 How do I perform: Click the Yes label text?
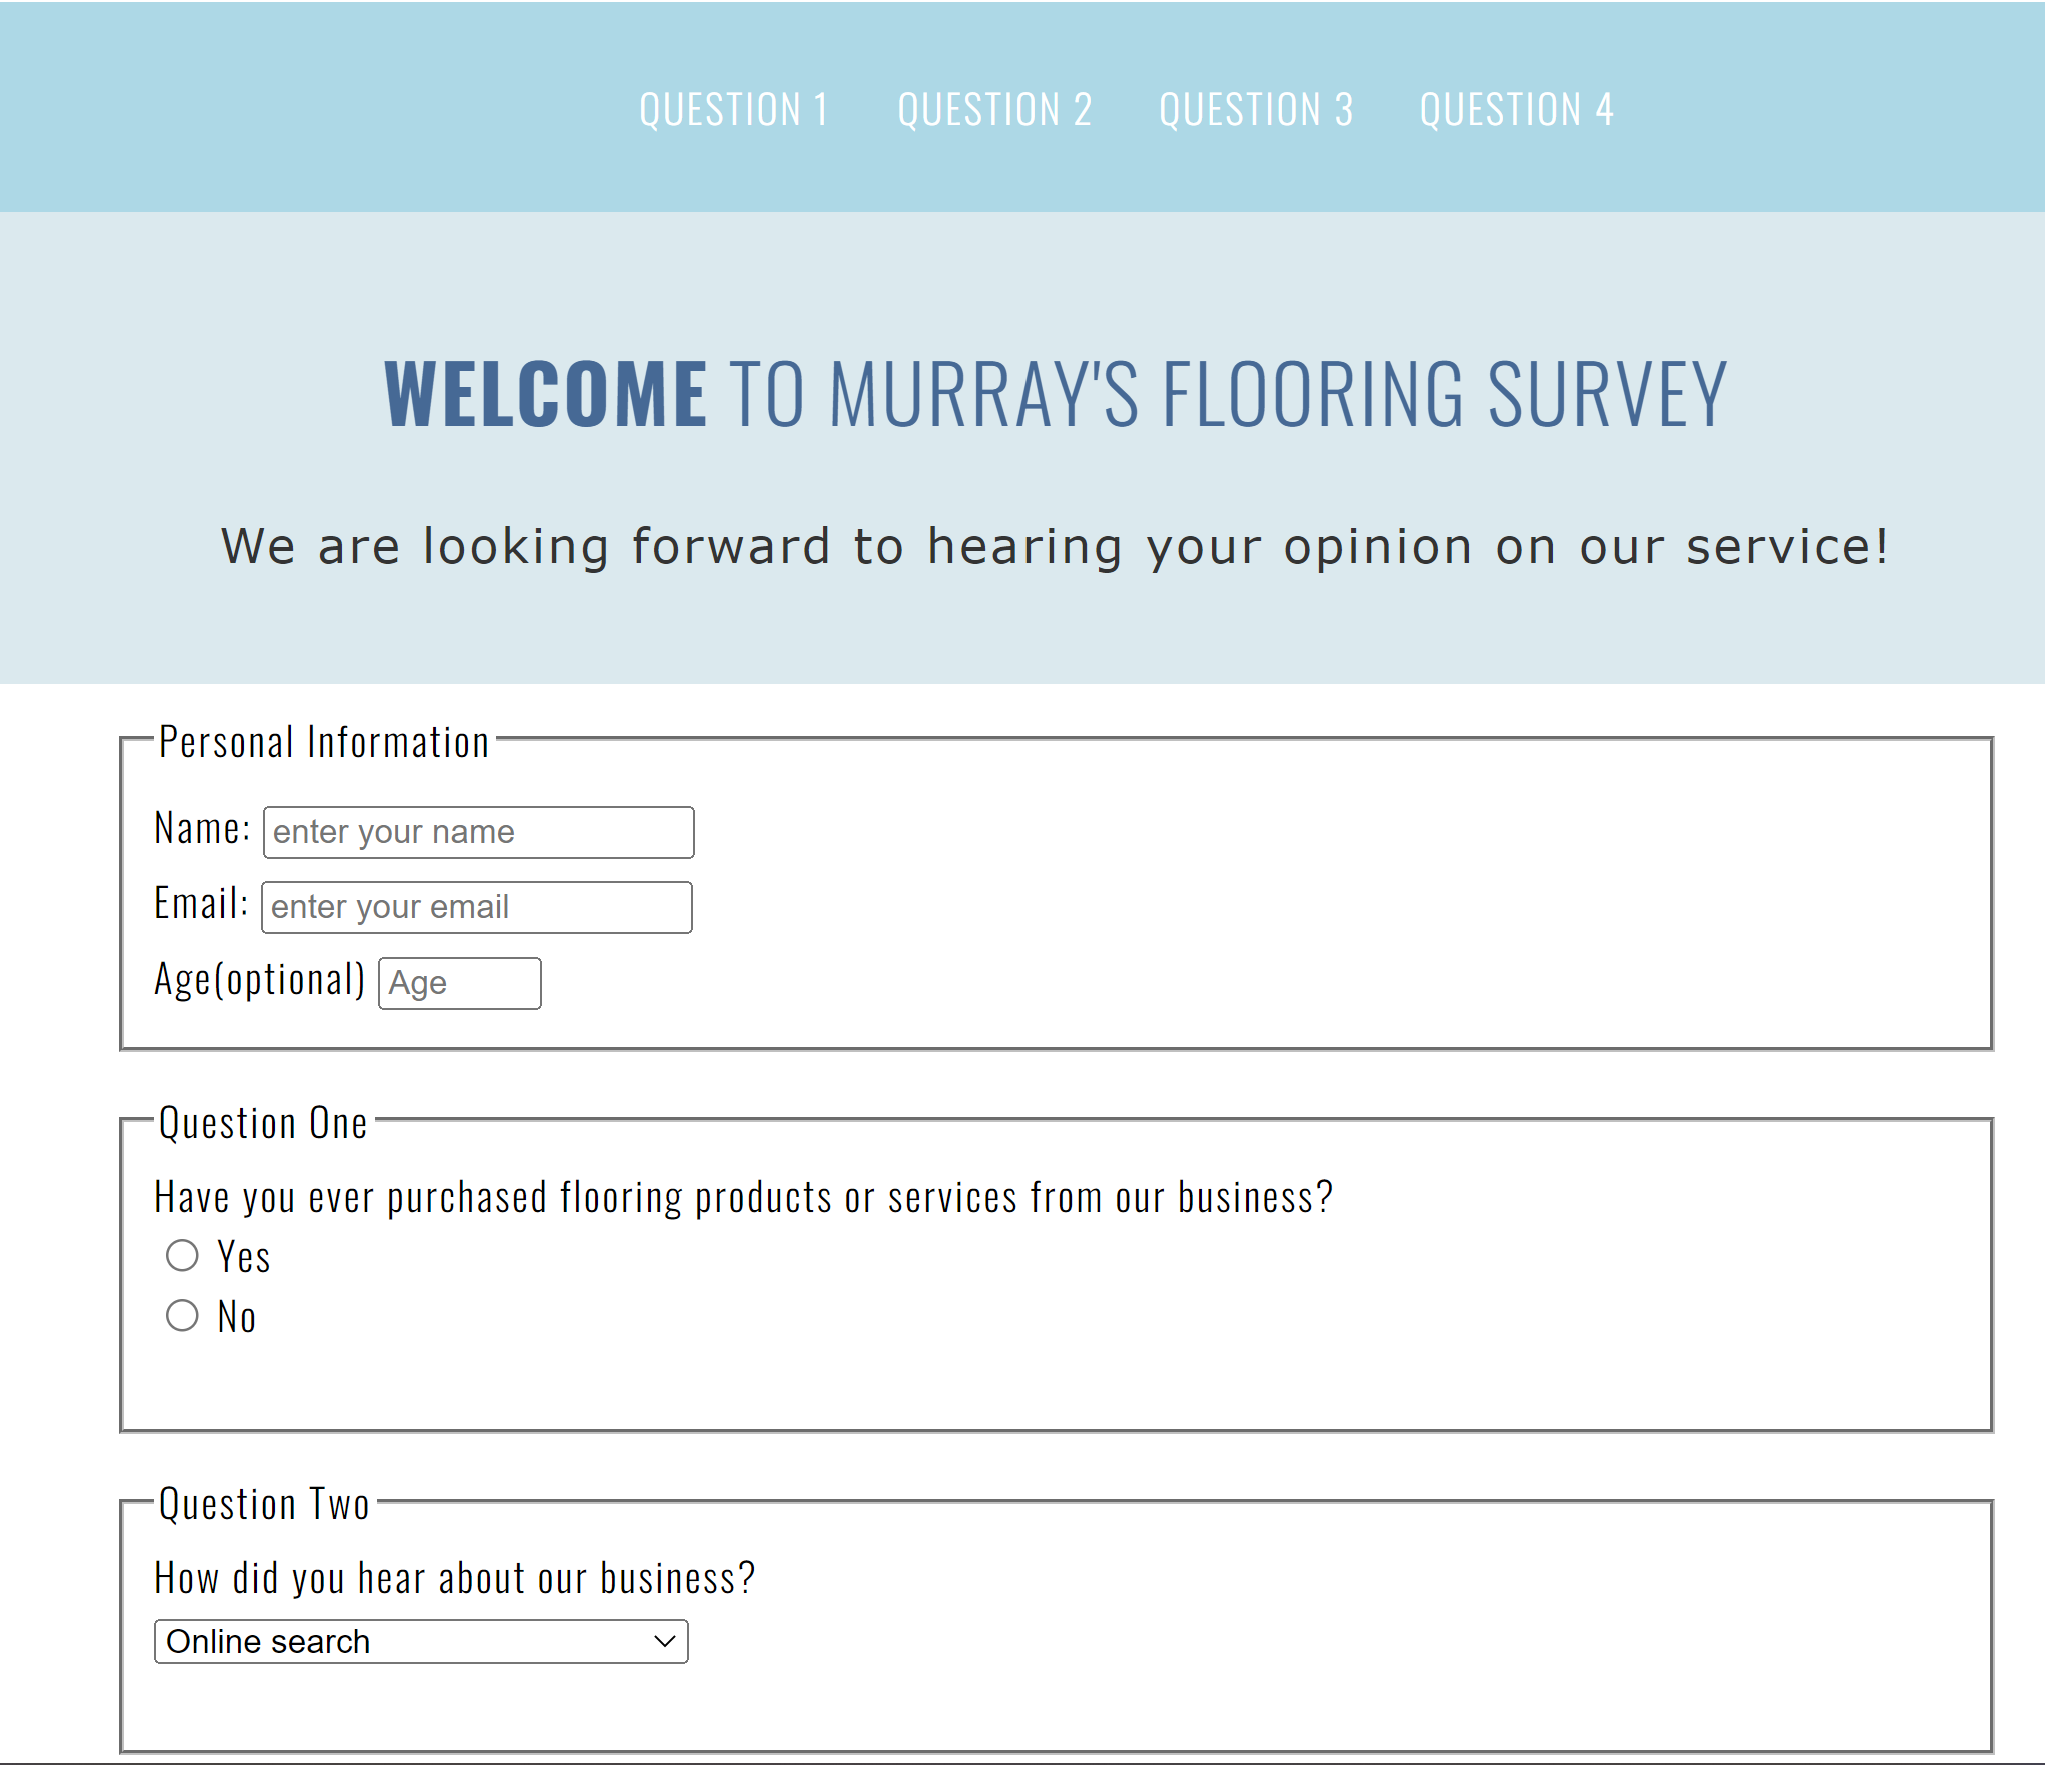[244, 1257]
